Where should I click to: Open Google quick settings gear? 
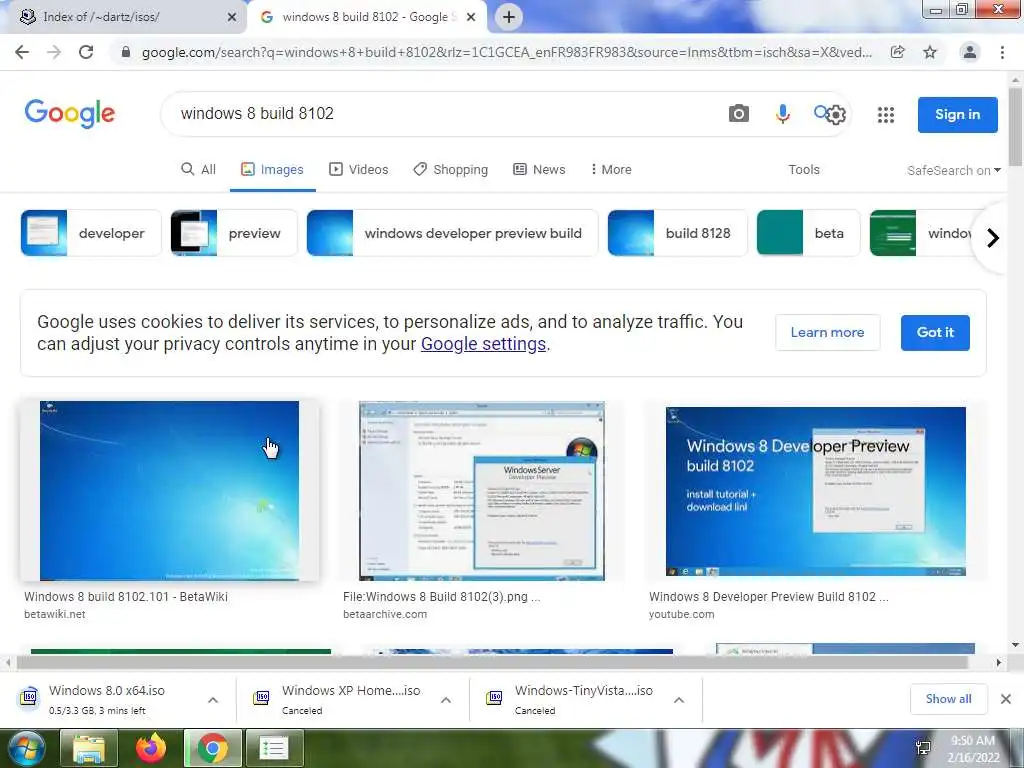click(836, 115)
